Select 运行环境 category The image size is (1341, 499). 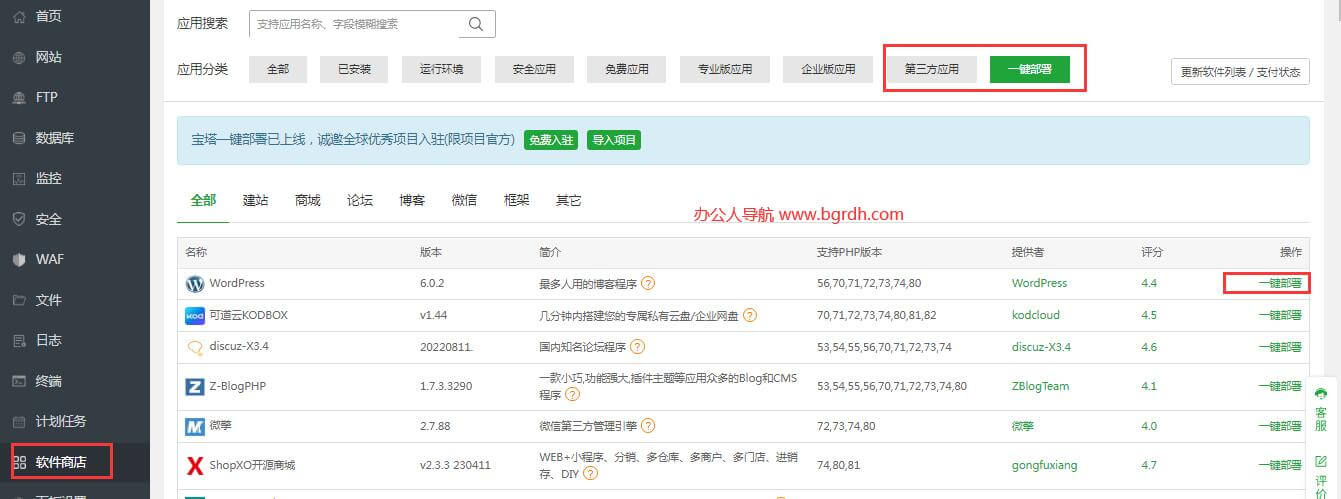point(441,69)
